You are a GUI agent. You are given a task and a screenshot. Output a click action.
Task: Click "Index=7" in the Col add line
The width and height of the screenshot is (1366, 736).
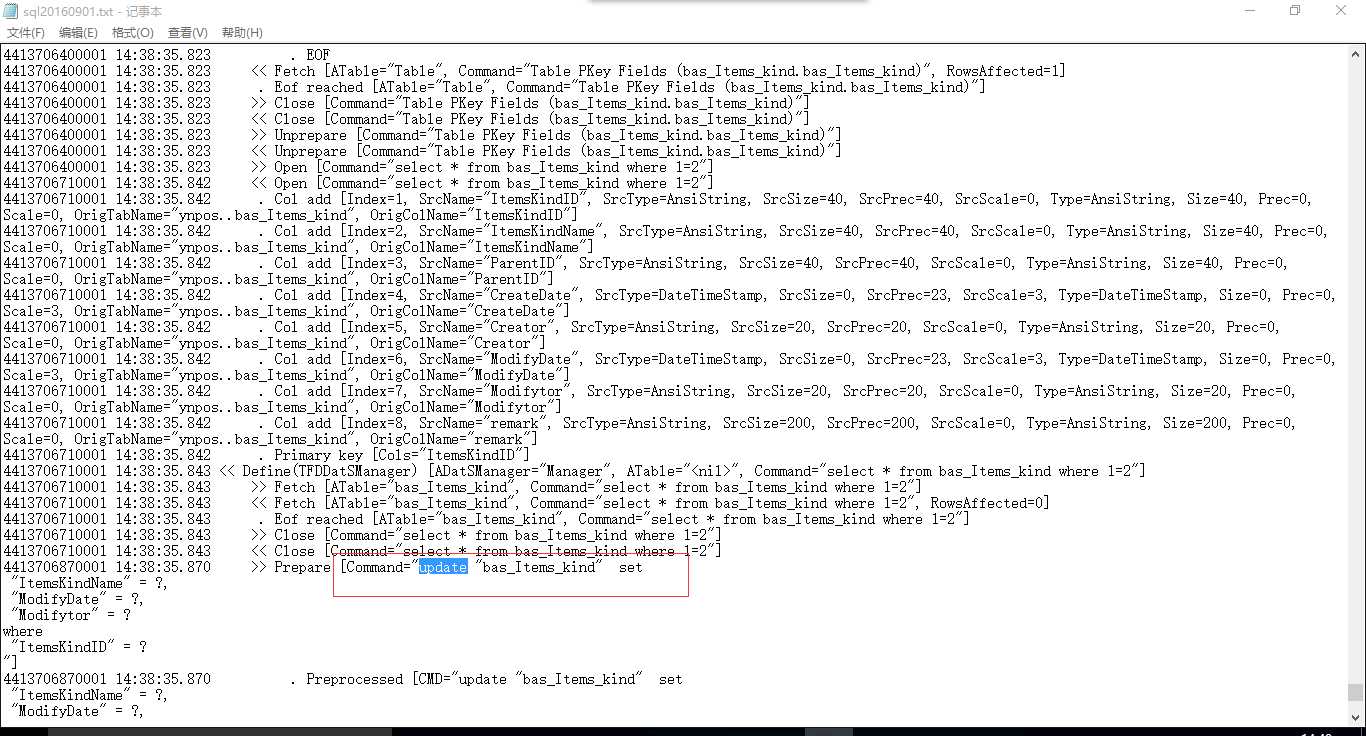pyautogui.click(x=378, y=391)
